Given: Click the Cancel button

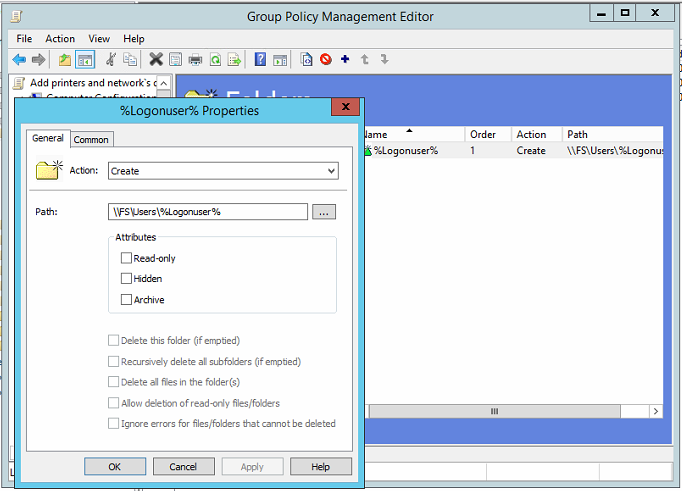Looking at the screenshot, I should [184, 467].
